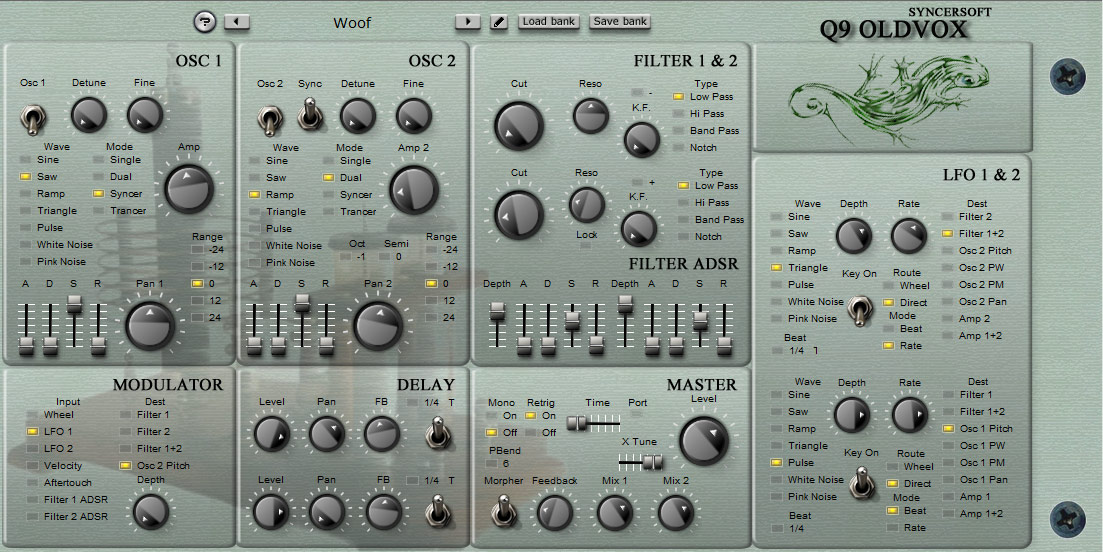Screen dimensions: 1103x552
Task: Click the Save bank button
Action: 620,21
